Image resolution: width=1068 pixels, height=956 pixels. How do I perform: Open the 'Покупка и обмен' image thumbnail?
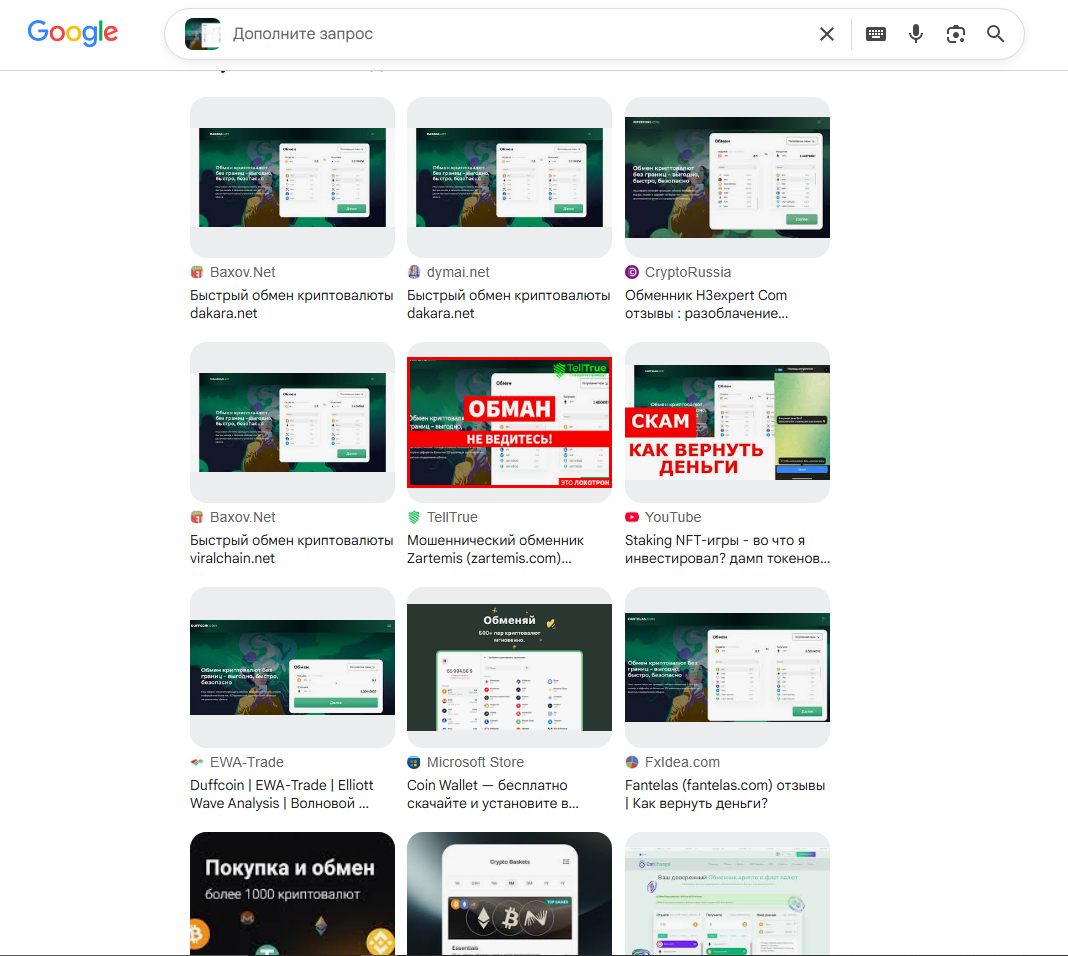(x=292, y=893)
